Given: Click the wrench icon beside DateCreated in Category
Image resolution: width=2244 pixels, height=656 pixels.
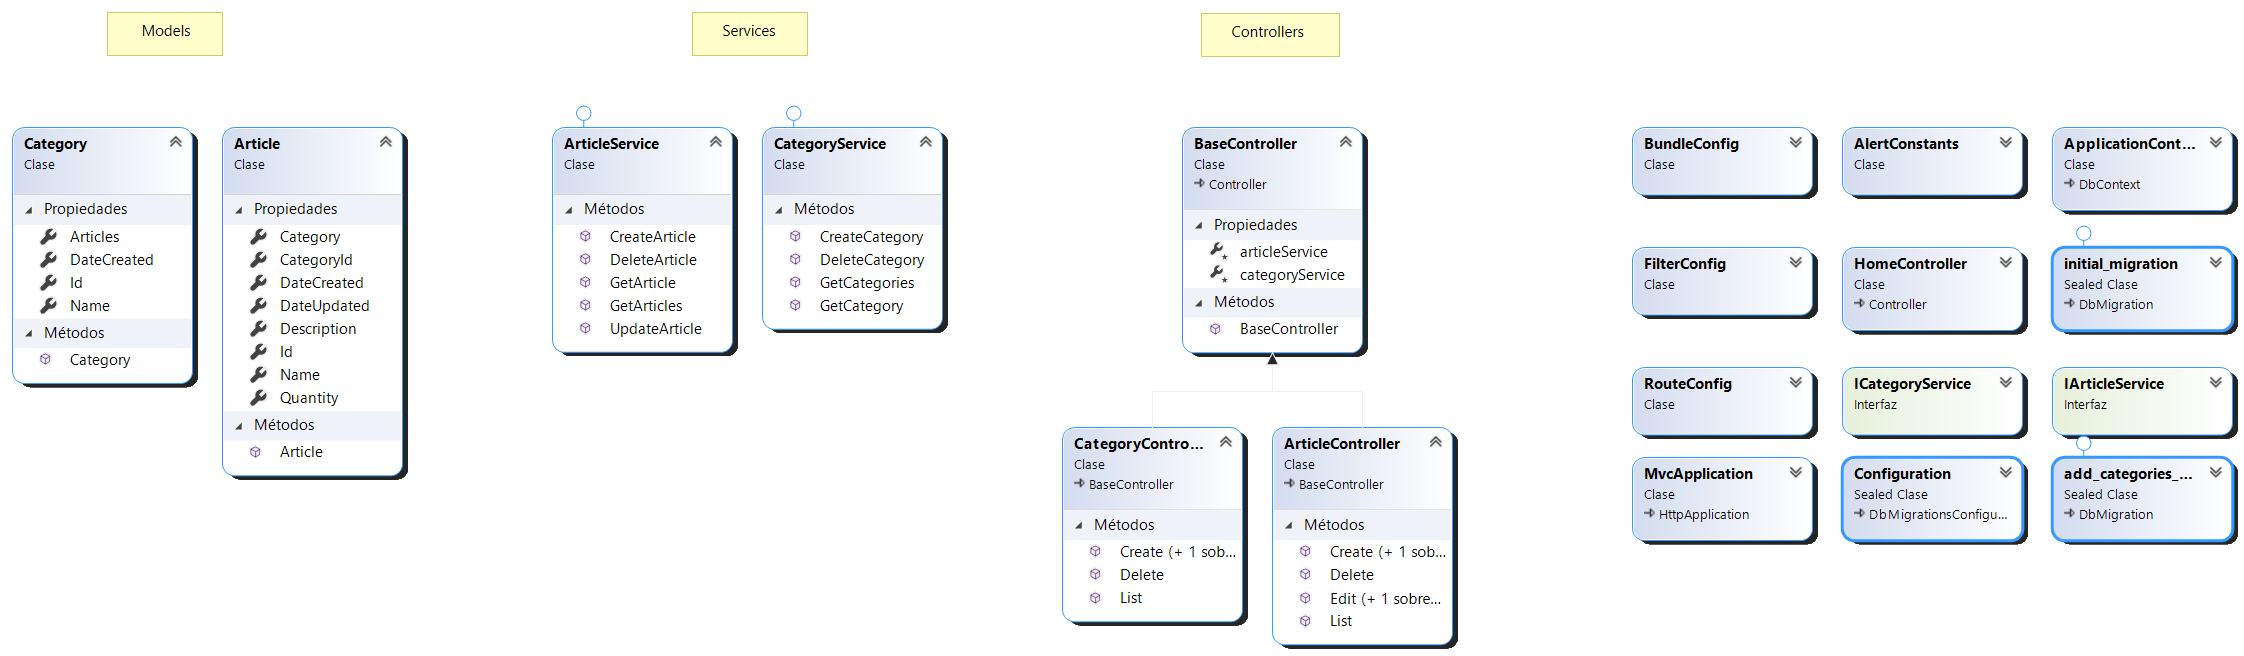Looking at the screenshot, I should click(x=48, y=260).
